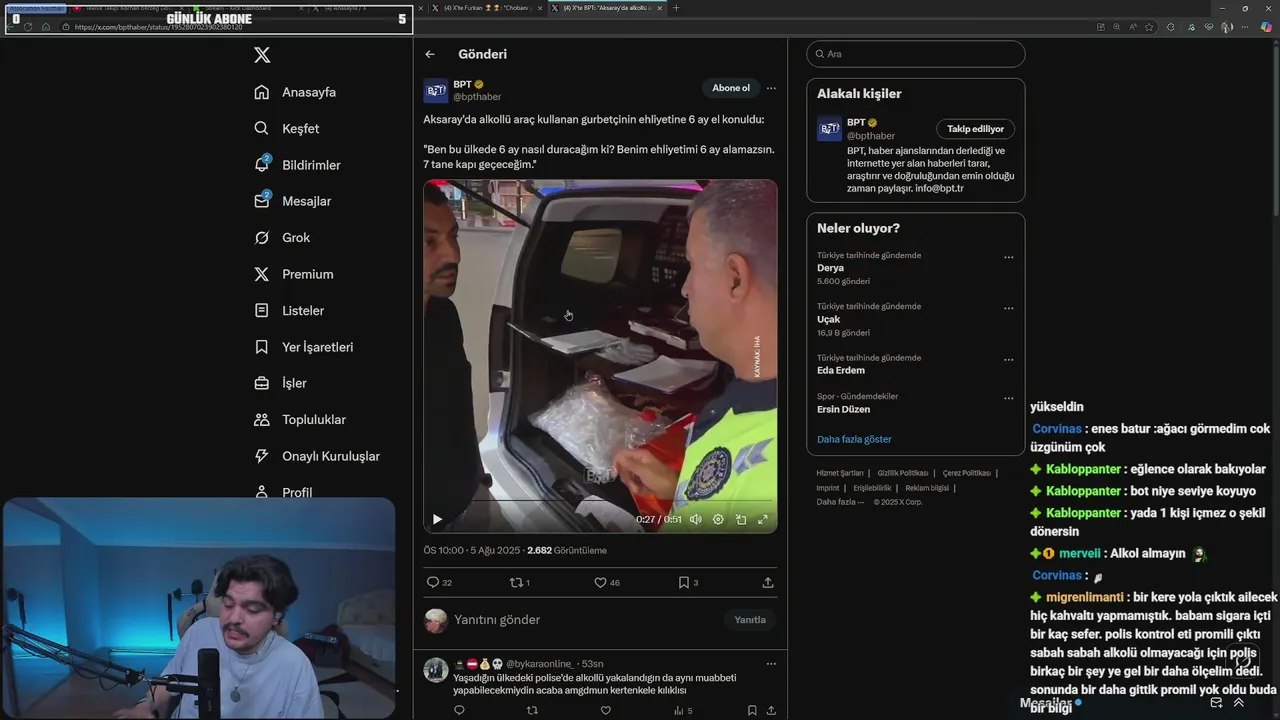The height and width of the screenshot is (720, 1280).
Task: Open Grok from sidebar
Action: 282,238
